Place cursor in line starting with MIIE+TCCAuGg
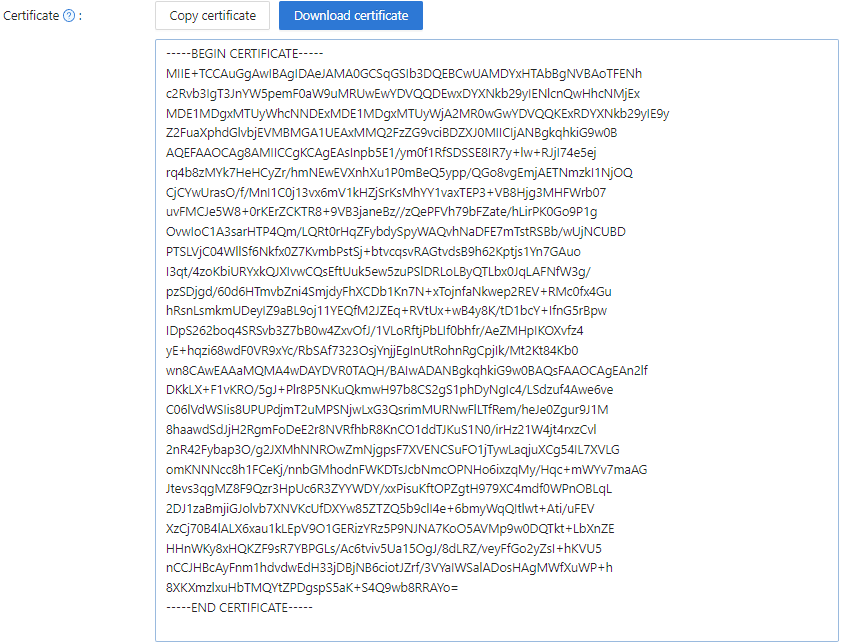Screen dimensions: 855x644 click(x=404, y=74)
